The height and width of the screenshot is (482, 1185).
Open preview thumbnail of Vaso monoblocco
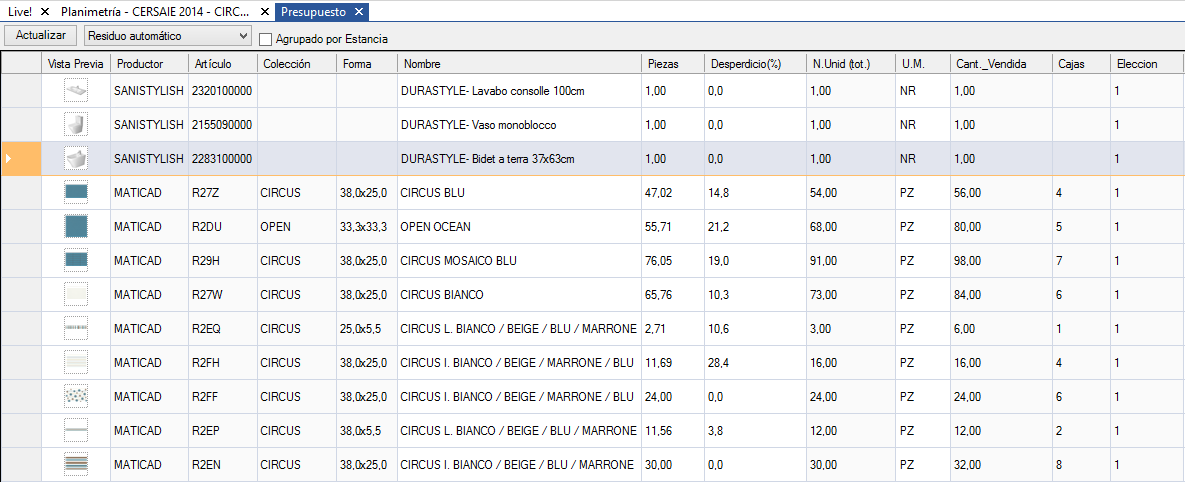76,125
